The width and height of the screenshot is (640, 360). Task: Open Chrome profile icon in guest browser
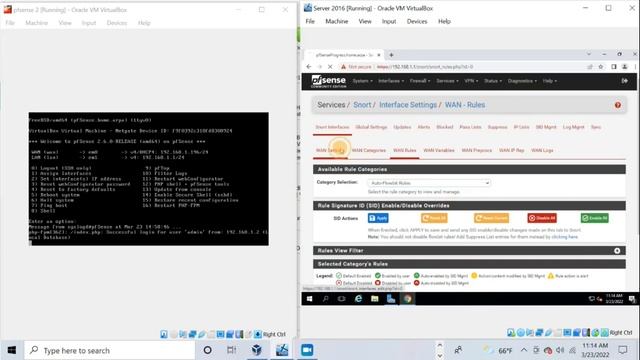pyautogui.click(x=624, y=67)
